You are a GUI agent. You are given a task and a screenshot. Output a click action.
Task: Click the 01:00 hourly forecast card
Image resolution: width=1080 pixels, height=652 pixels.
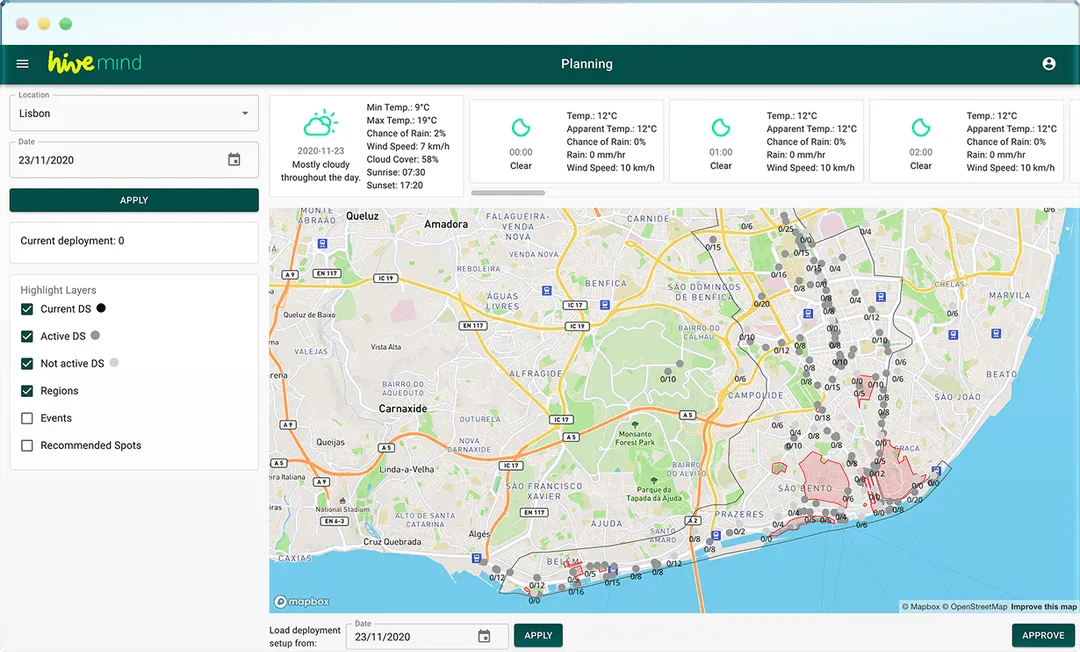pos(766,141)
